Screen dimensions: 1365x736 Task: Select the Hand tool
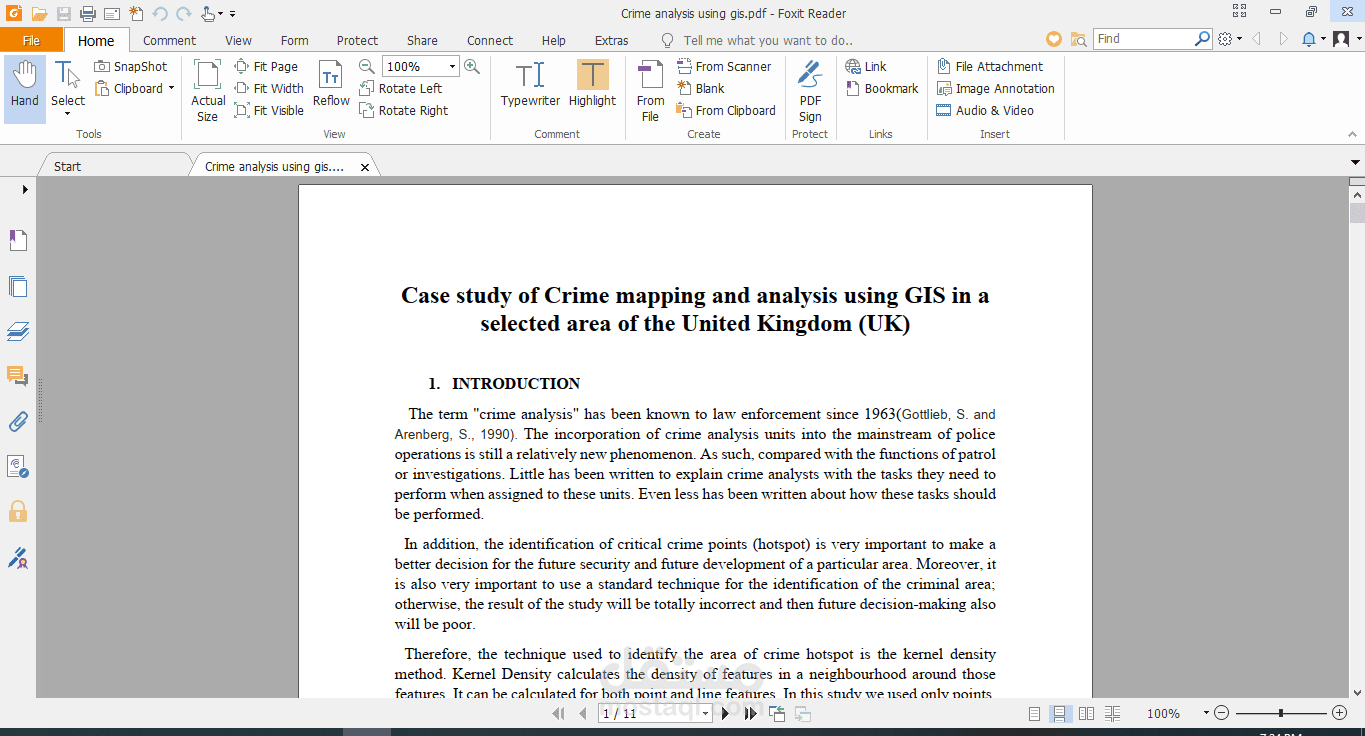coord(25,89)
